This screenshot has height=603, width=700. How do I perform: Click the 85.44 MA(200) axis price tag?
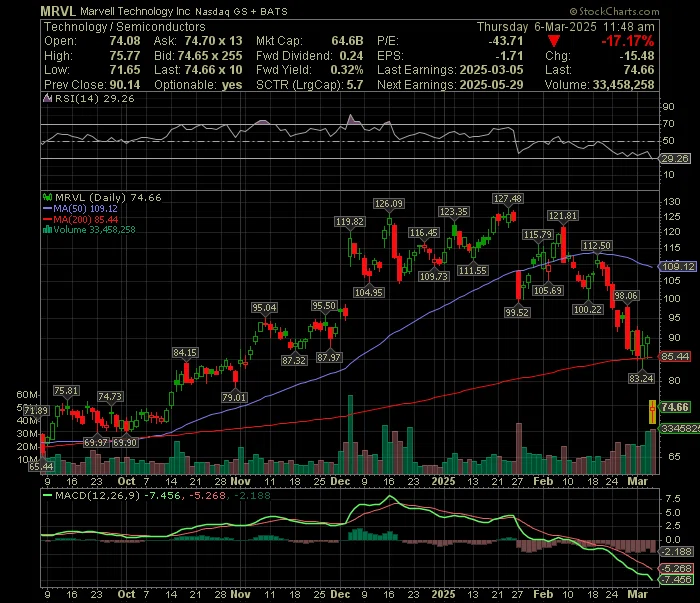(x=675, y=356)
